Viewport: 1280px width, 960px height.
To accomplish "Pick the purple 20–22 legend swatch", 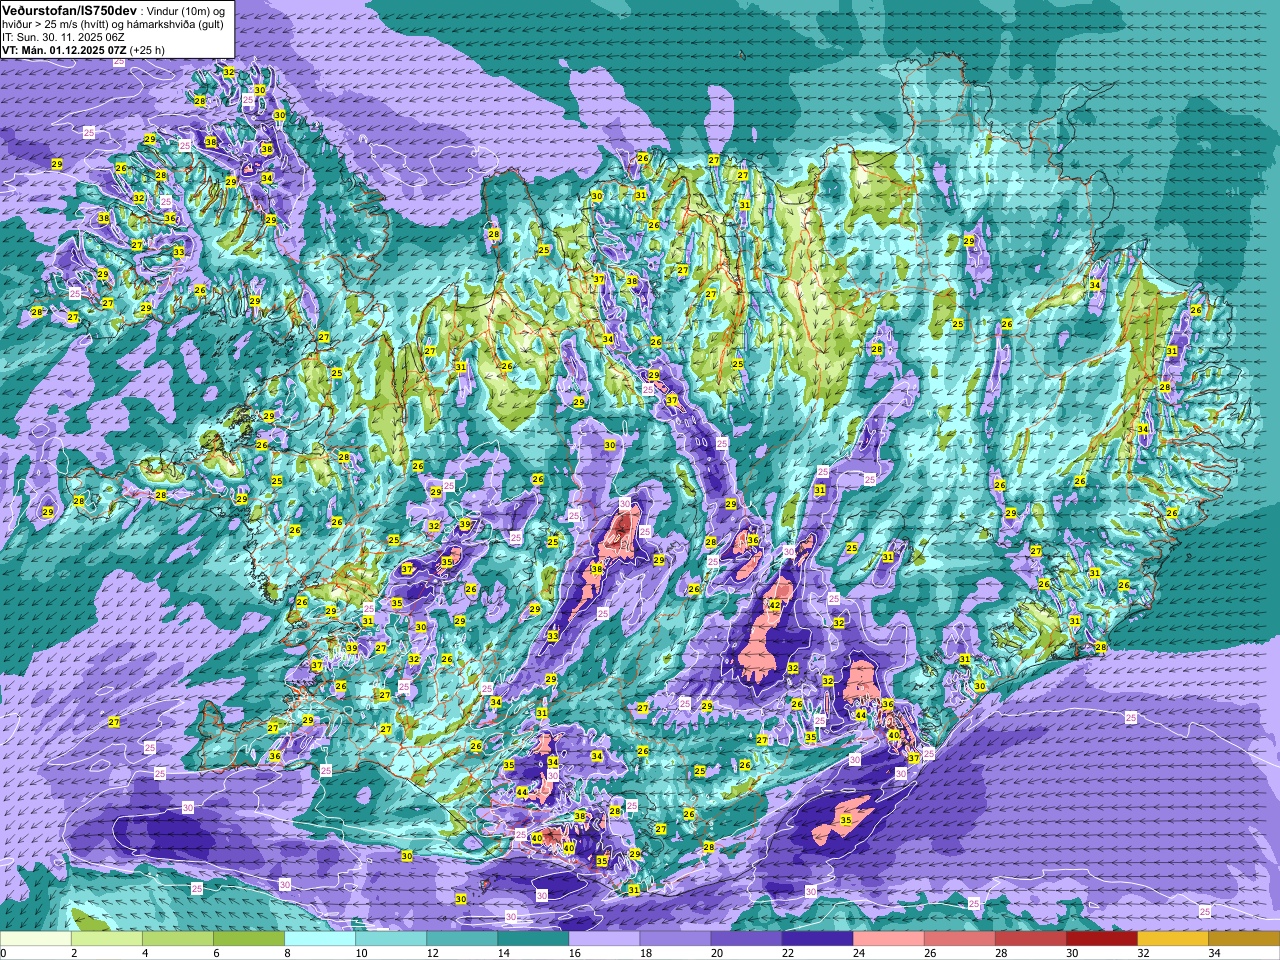I will (746, 939).
